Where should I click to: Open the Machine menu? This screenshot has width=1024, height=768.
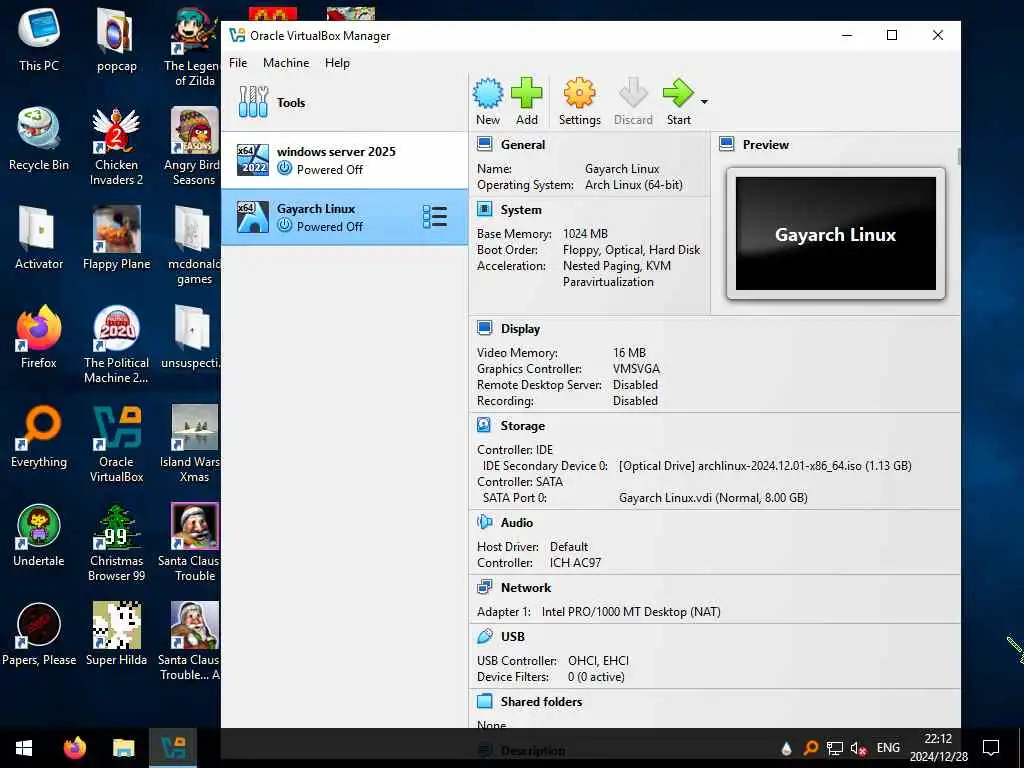[x=286, y=63]
